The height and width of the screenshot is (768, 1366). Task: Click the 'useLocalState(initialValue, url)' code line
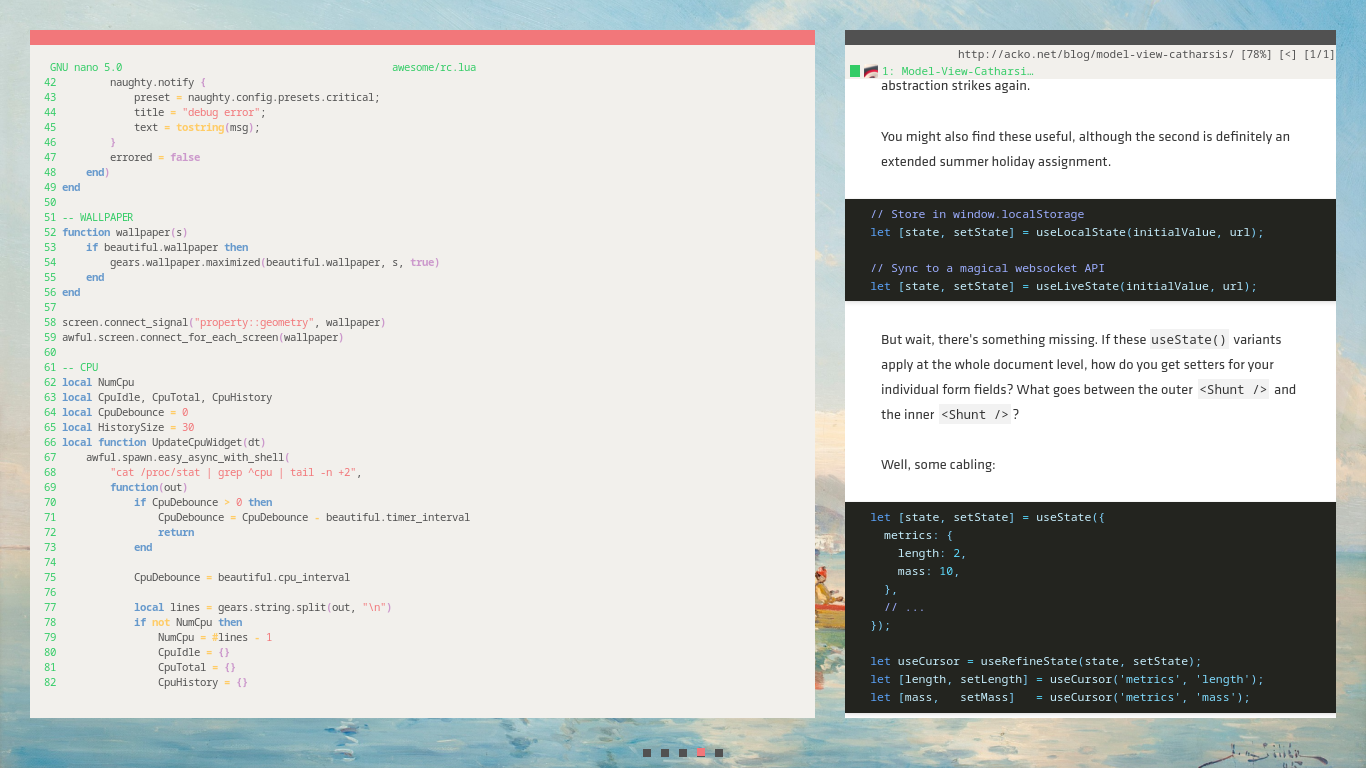pos(1067,232)
